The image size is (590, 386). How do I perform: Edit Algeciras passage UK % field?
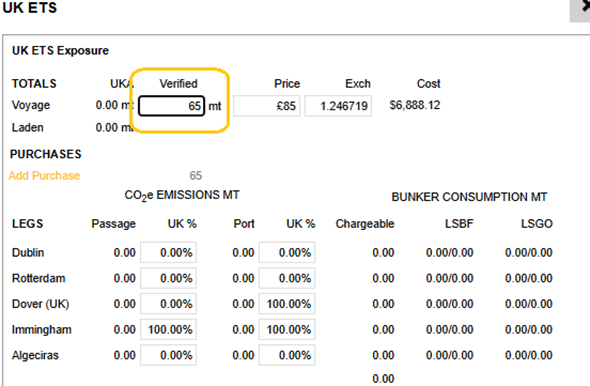[x=169, y=355]
